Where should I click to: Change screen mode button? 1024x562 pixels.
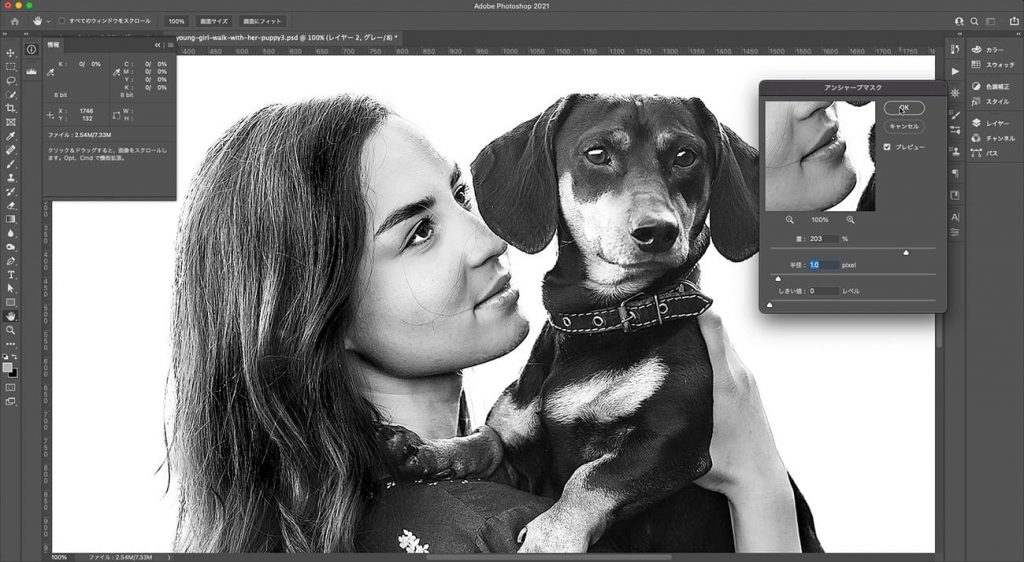pos(10,401)
